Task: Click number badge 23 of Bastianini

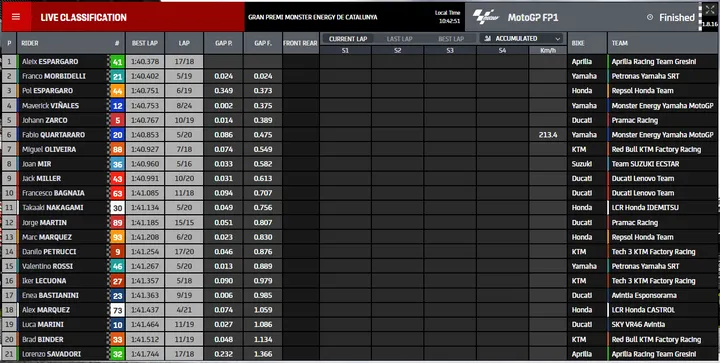Action: (x=118, y=296)
